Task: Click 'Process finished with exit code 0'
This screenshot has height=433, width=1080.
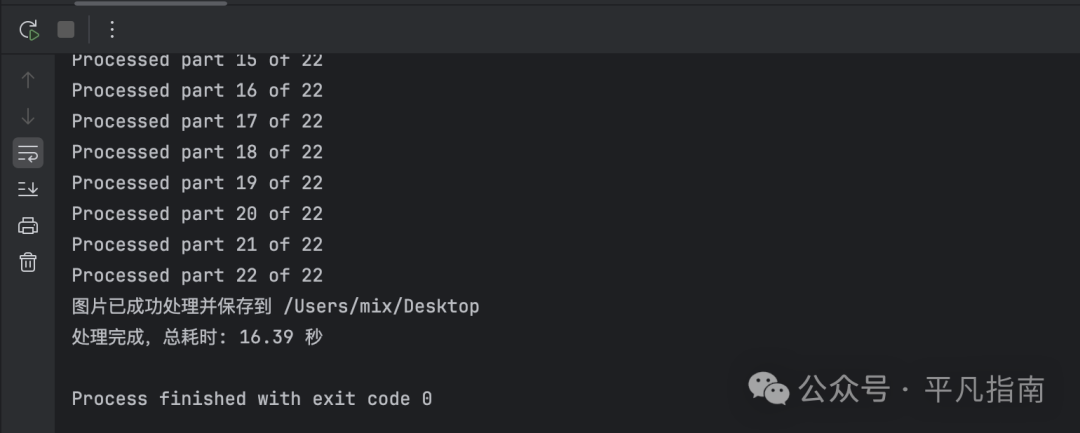Action: click(x=252, y=399)
